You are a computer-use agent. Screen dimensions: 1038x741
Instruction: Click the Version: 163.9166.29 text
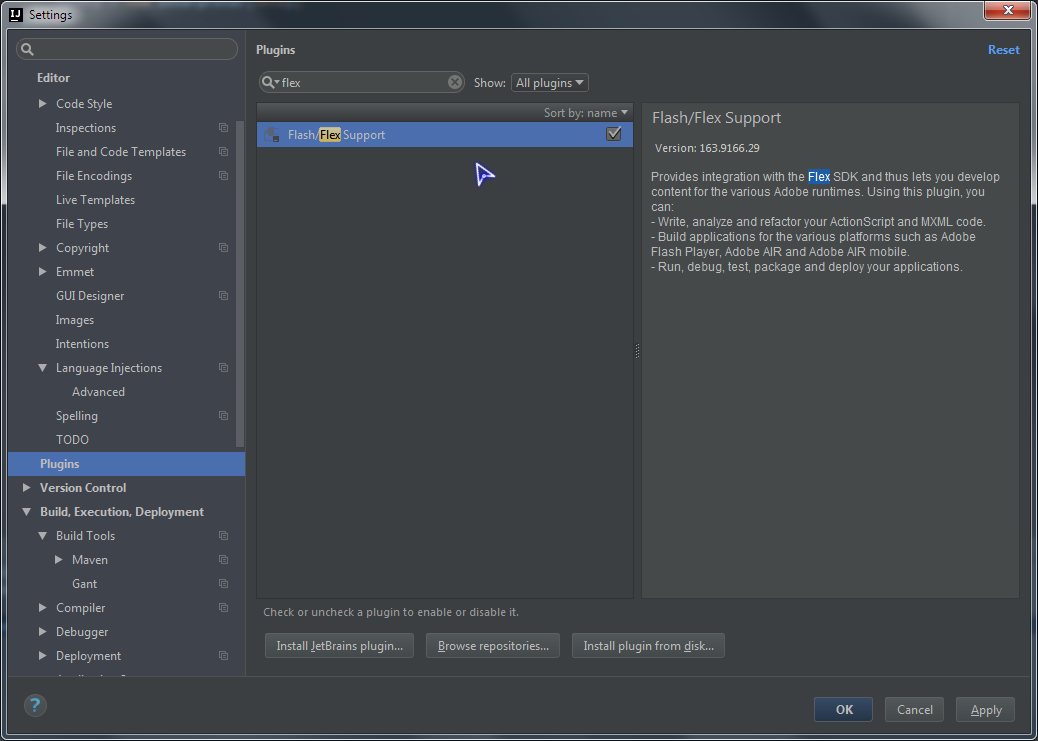[x=707, y=148]
